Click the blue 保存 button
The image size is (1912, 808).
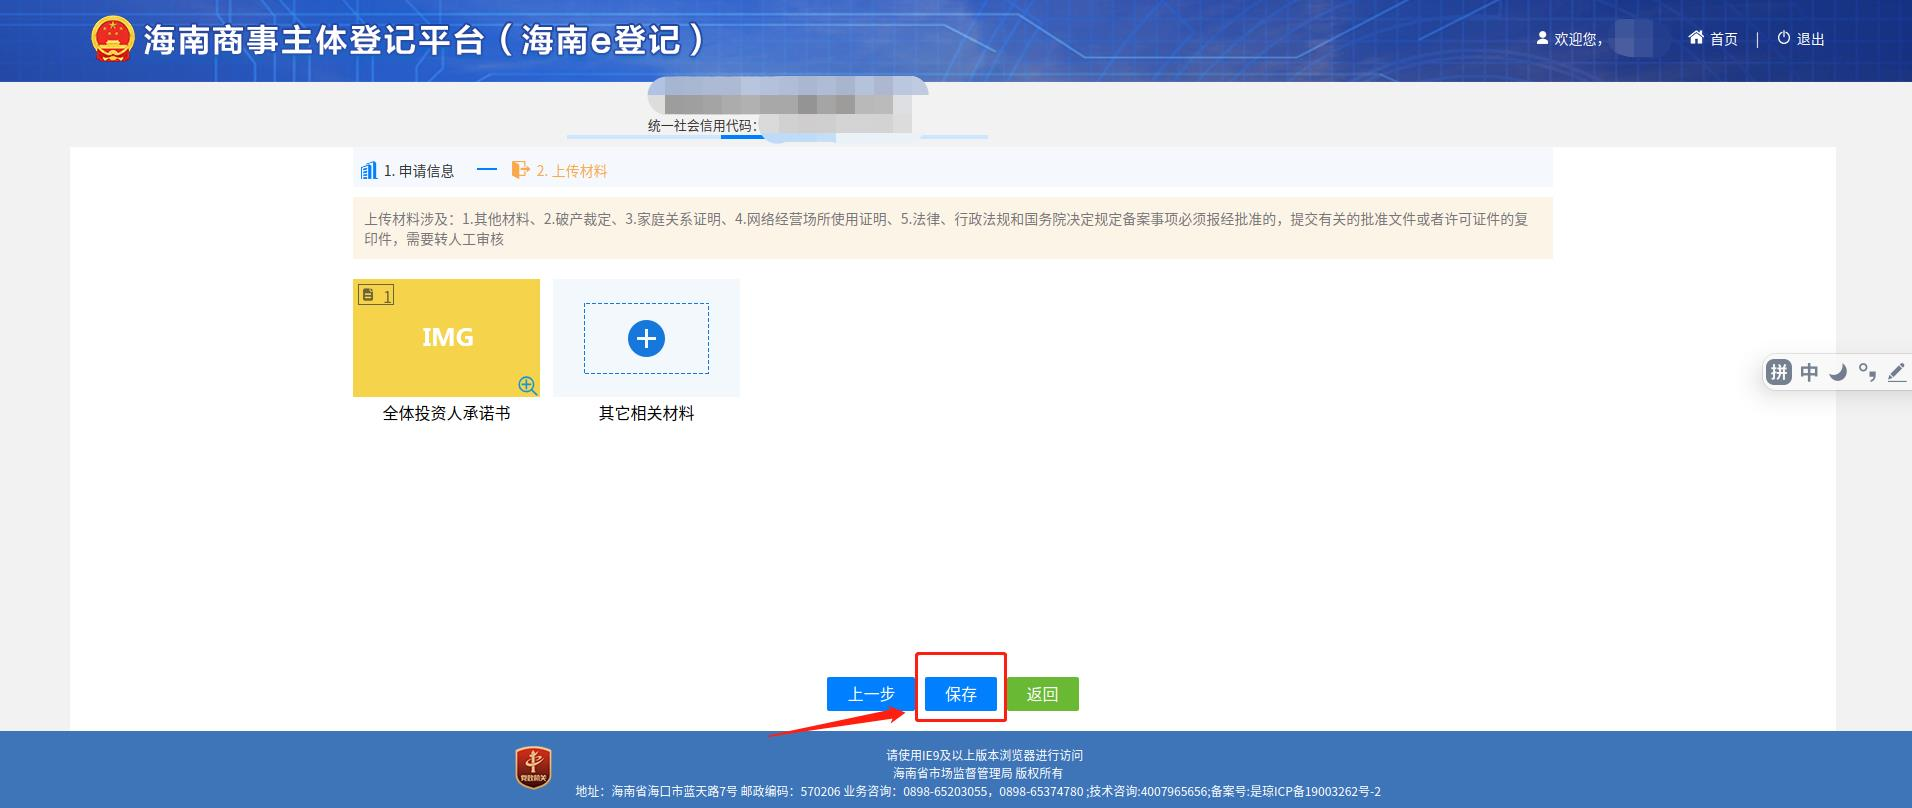960,694
